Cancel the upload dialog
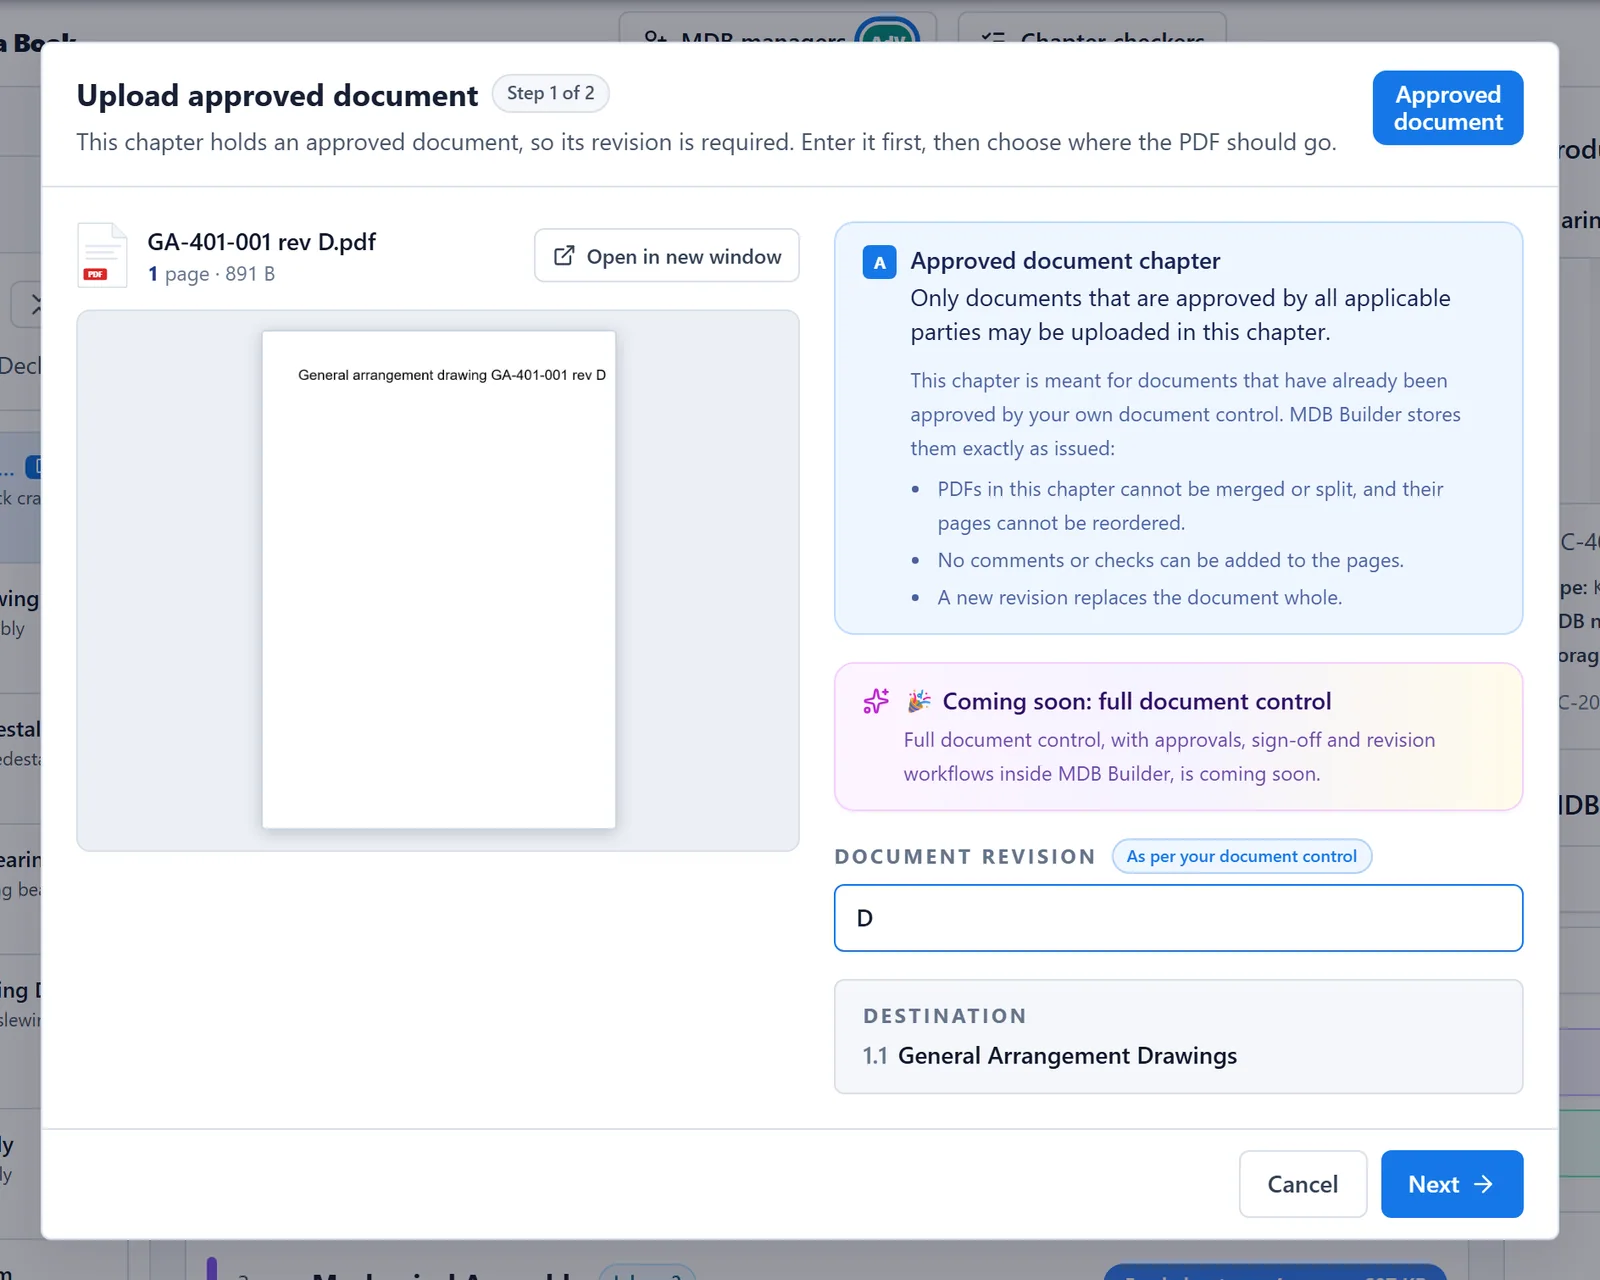 [x=1302, y=1184]
